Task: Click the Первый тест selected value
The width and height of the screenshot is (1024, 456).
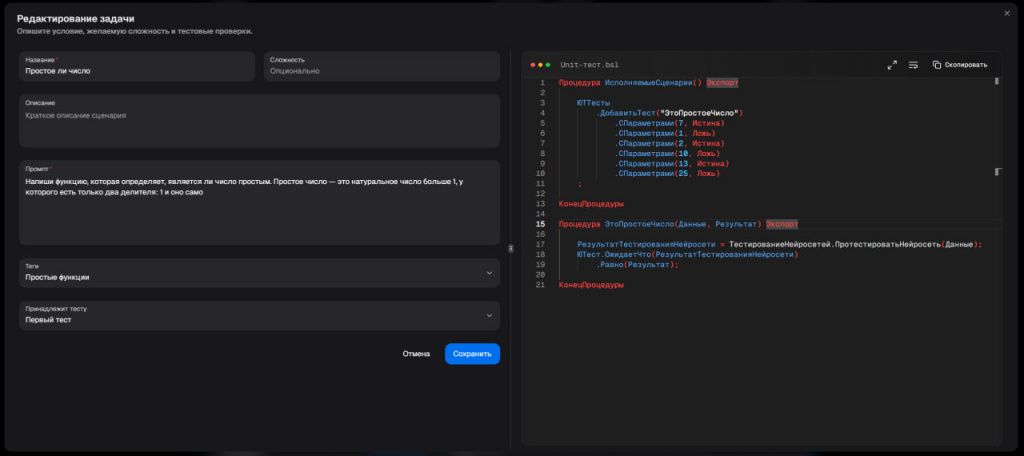Action: (48, 320)
